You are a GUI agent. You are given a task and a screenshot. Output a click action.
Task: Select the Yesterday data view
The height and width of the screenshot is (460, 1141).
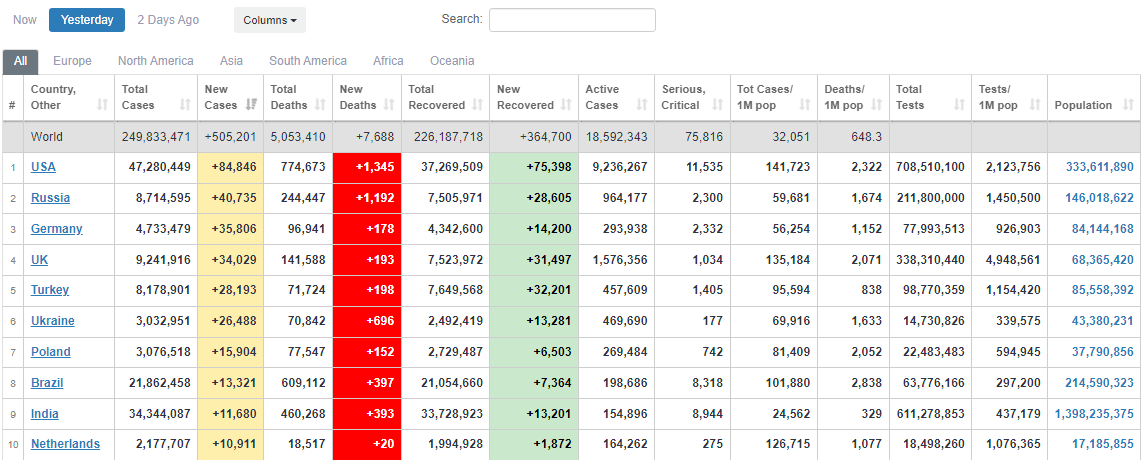[x=87, y=20]
